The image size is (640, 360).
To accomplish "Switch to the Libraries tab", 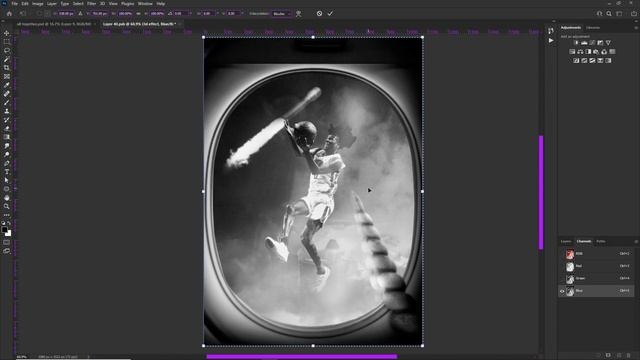I will (593, 28).
